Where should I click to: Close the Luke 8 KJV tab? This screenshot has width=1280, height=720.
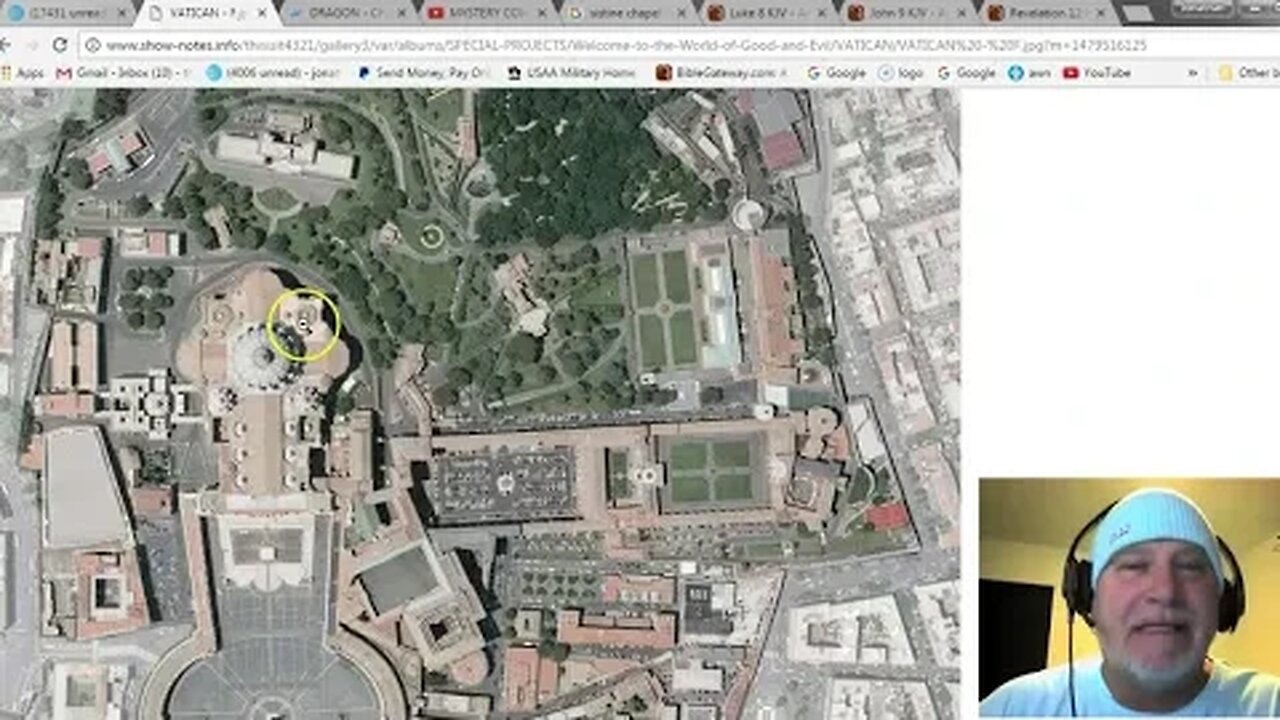pyautogui.click(x=824, y=13)
